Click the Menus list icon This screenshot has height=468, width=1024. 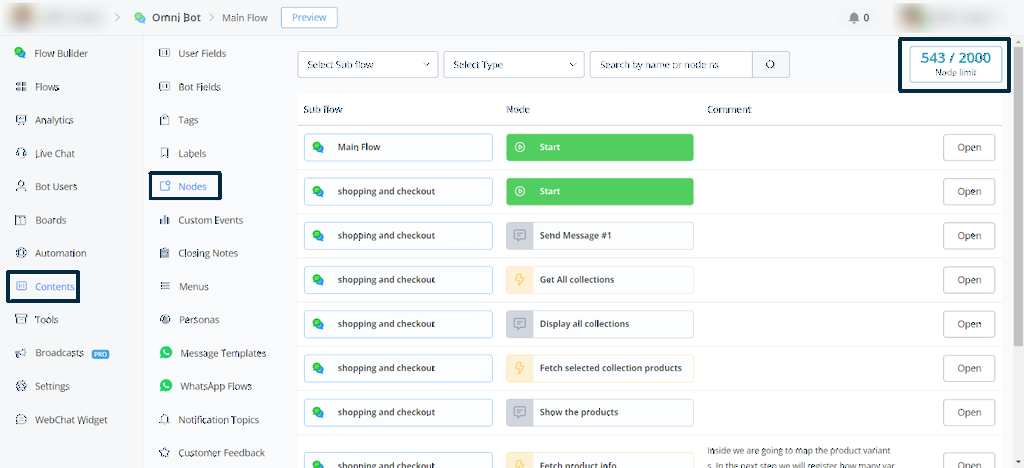click(165, 287)
